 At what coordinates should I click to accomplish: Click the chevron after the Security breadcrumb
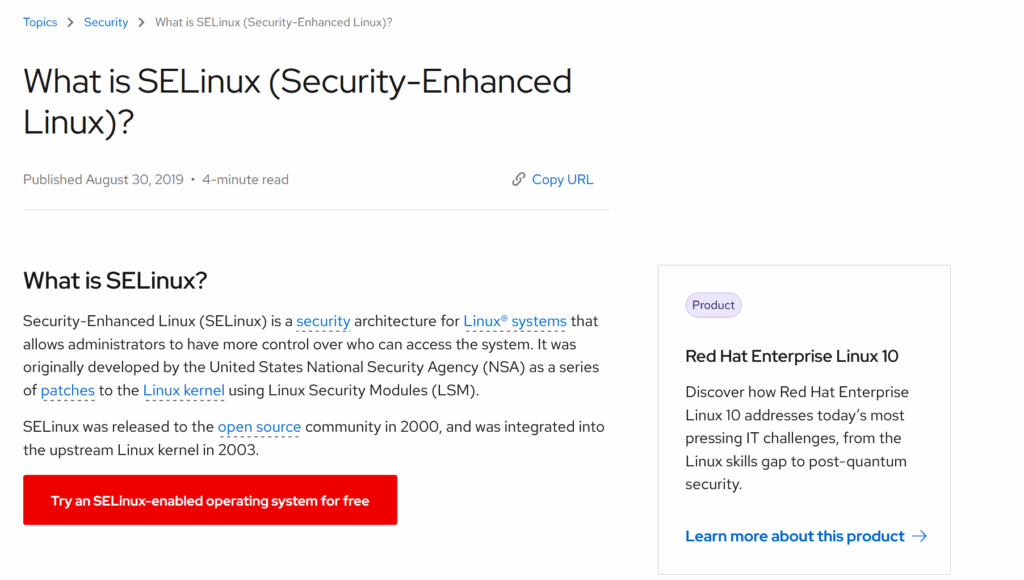coord(142,23)
